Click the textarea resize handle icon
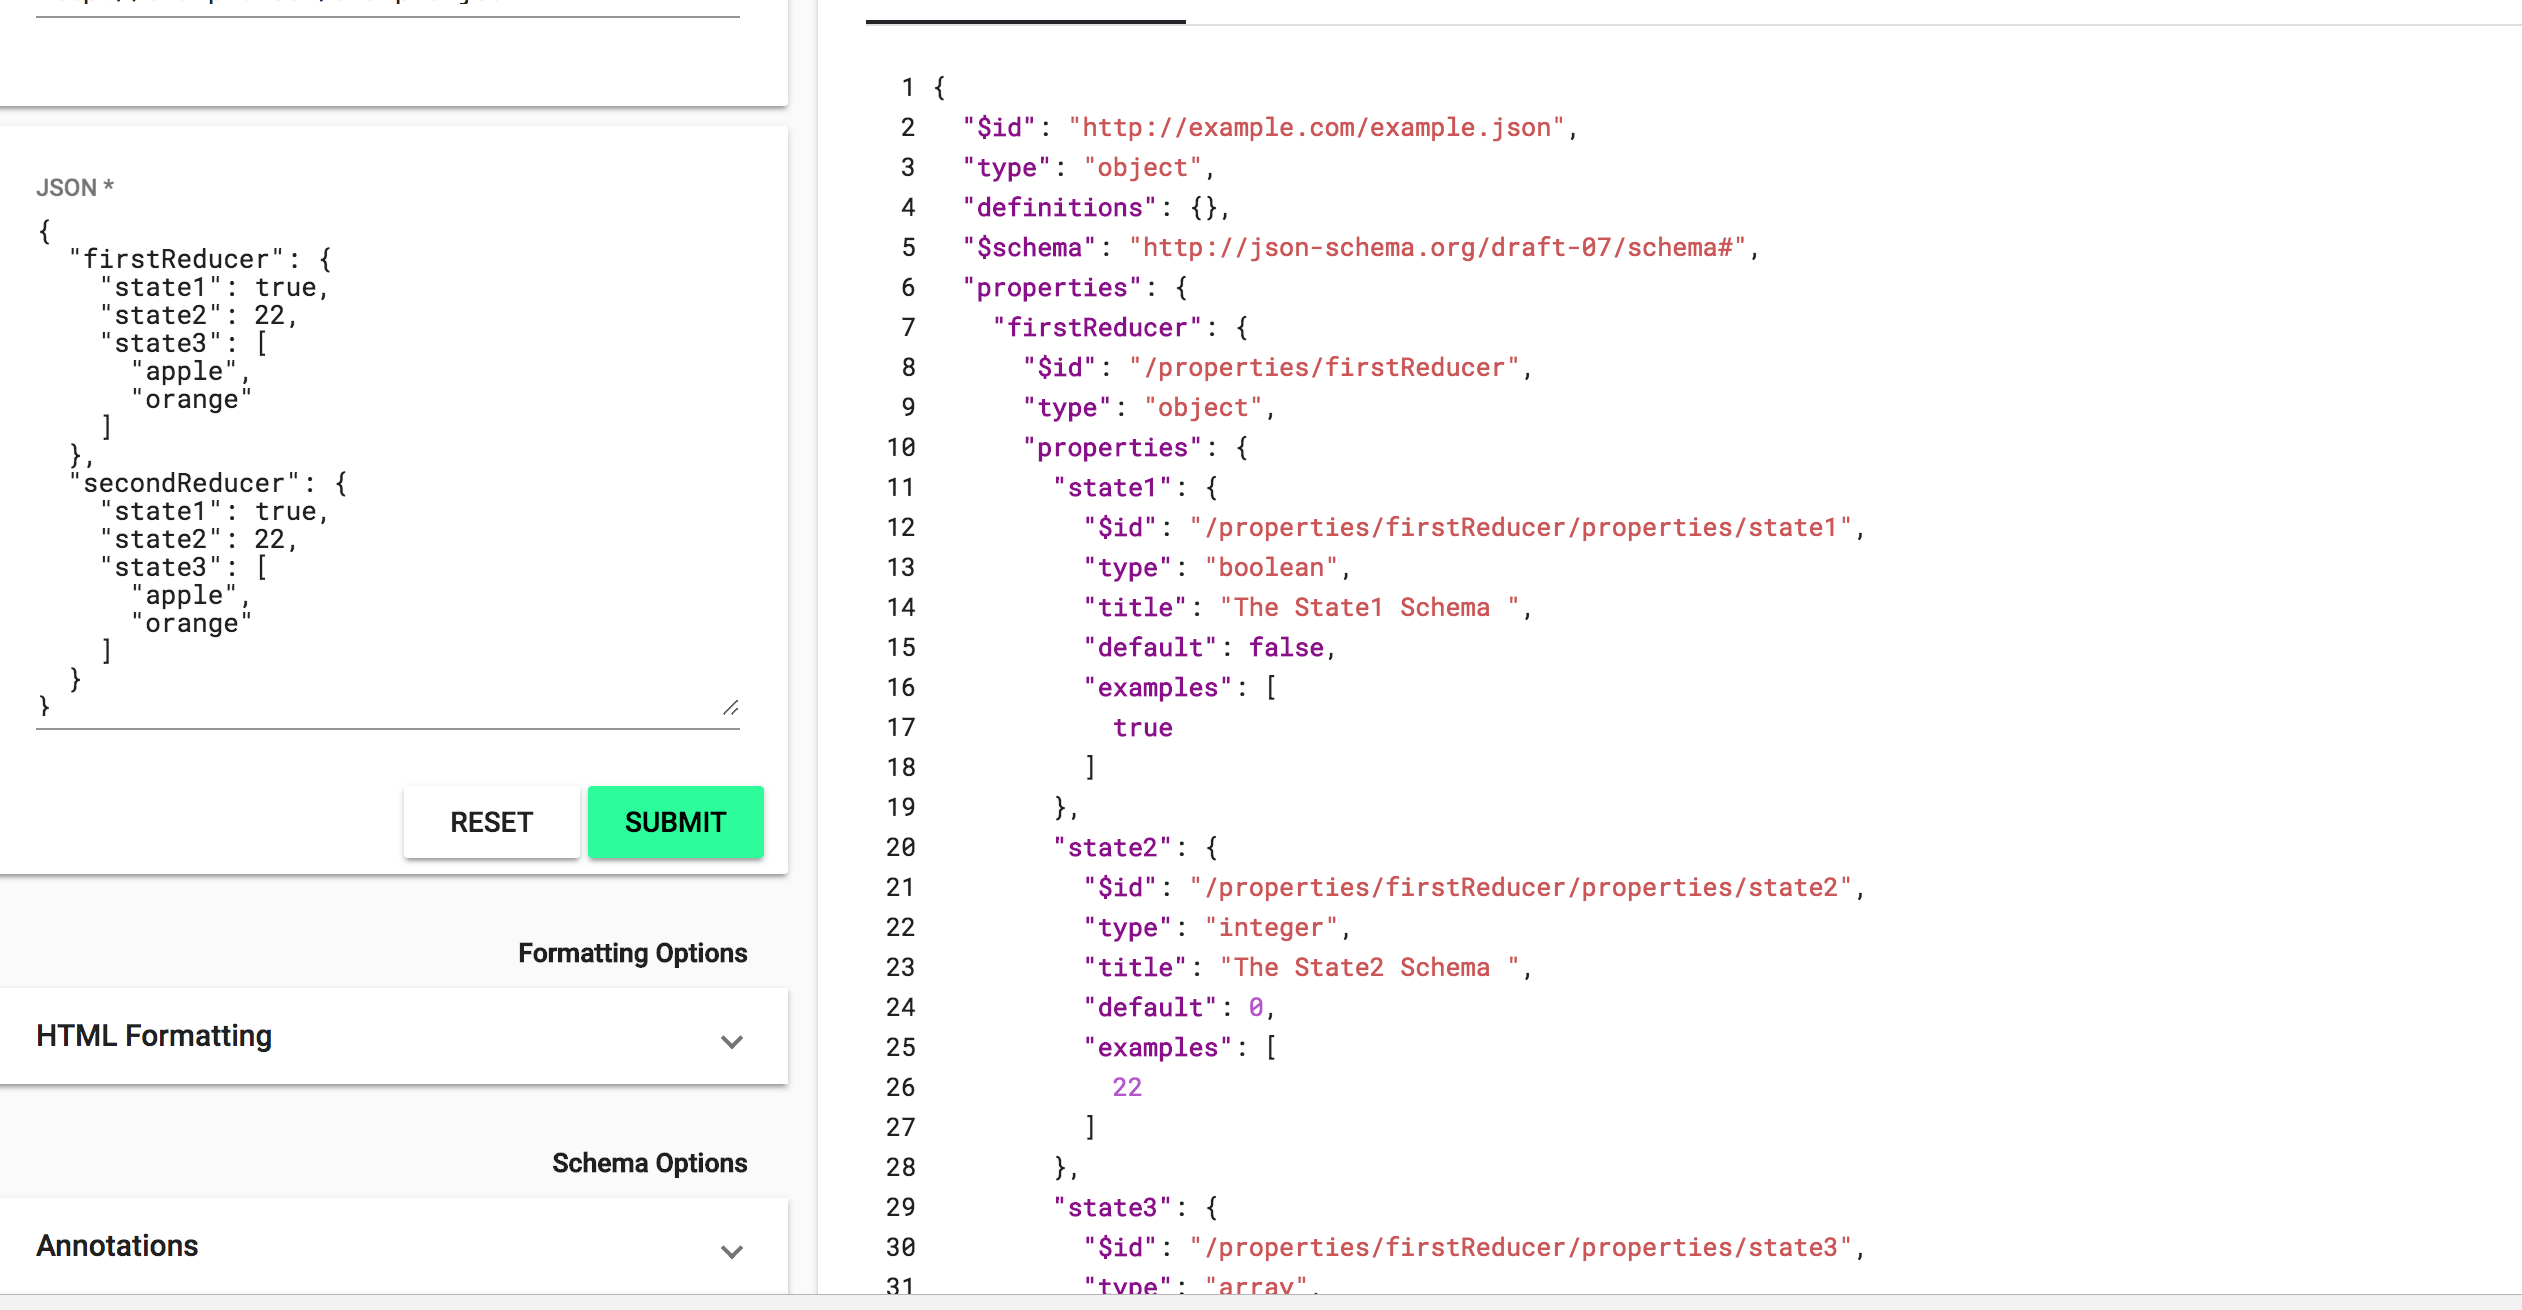This screenshot has height=1310, width=2522. [731, 708]
